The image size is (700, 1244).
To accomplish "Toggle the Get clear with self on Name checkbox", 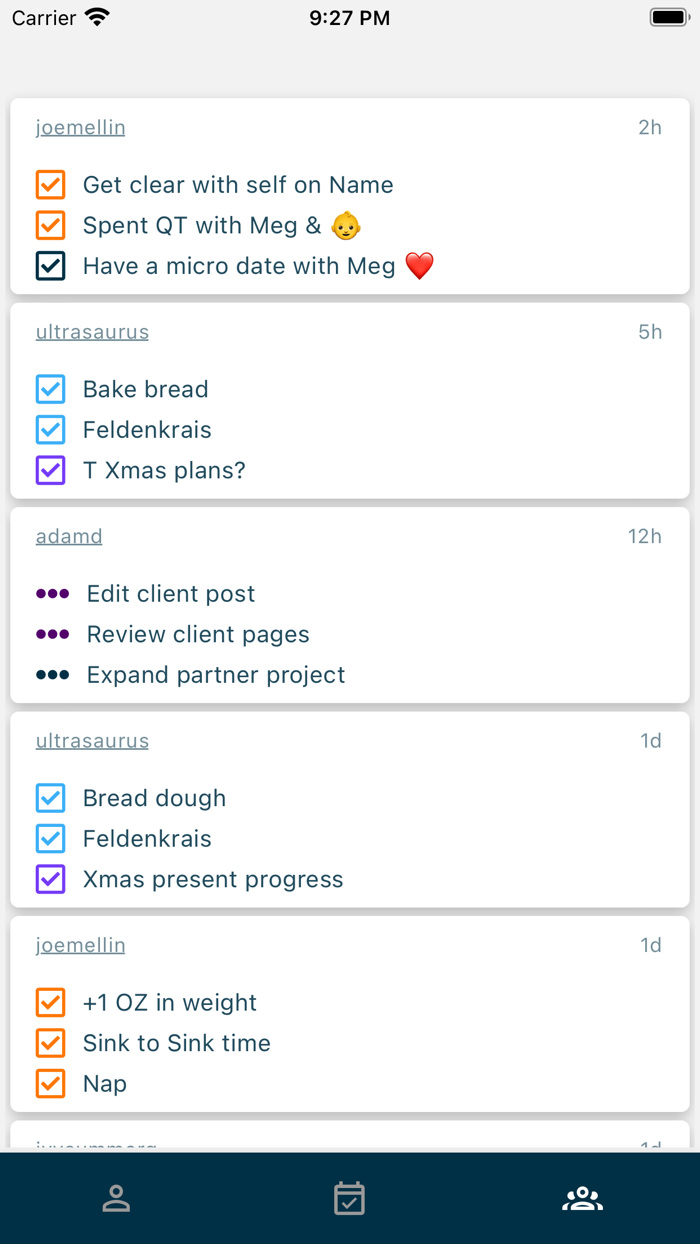I will 50,185.
